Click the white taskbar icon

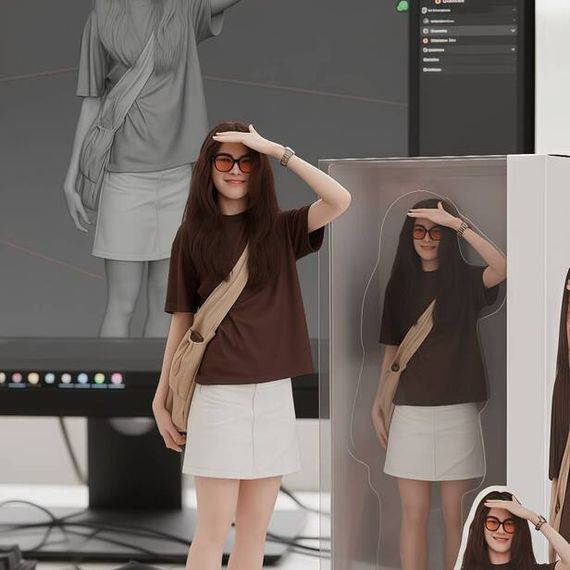66,378
